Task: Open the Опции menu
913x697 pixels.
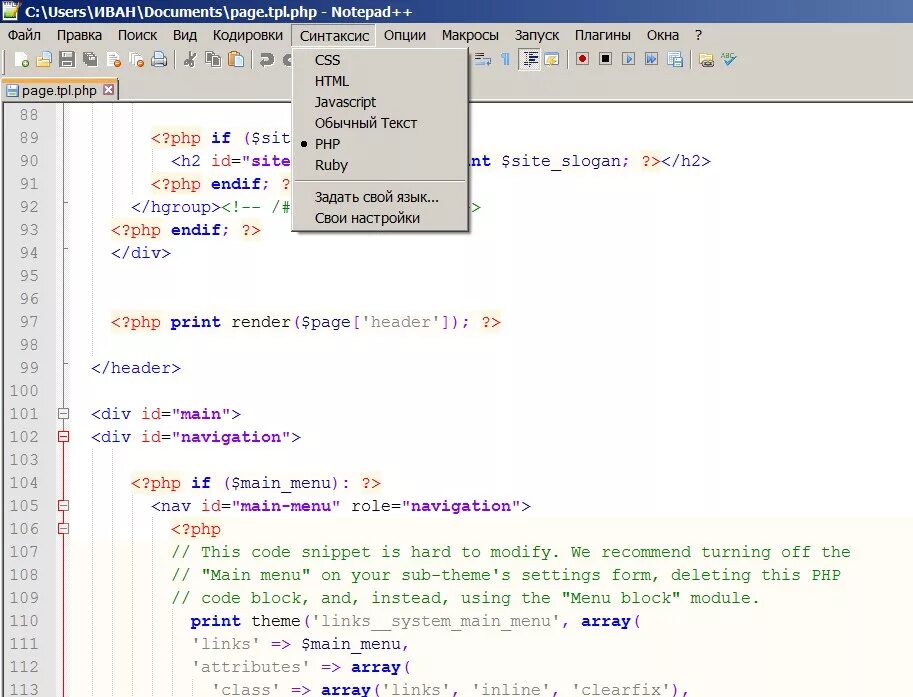Action: click(405, 36)
